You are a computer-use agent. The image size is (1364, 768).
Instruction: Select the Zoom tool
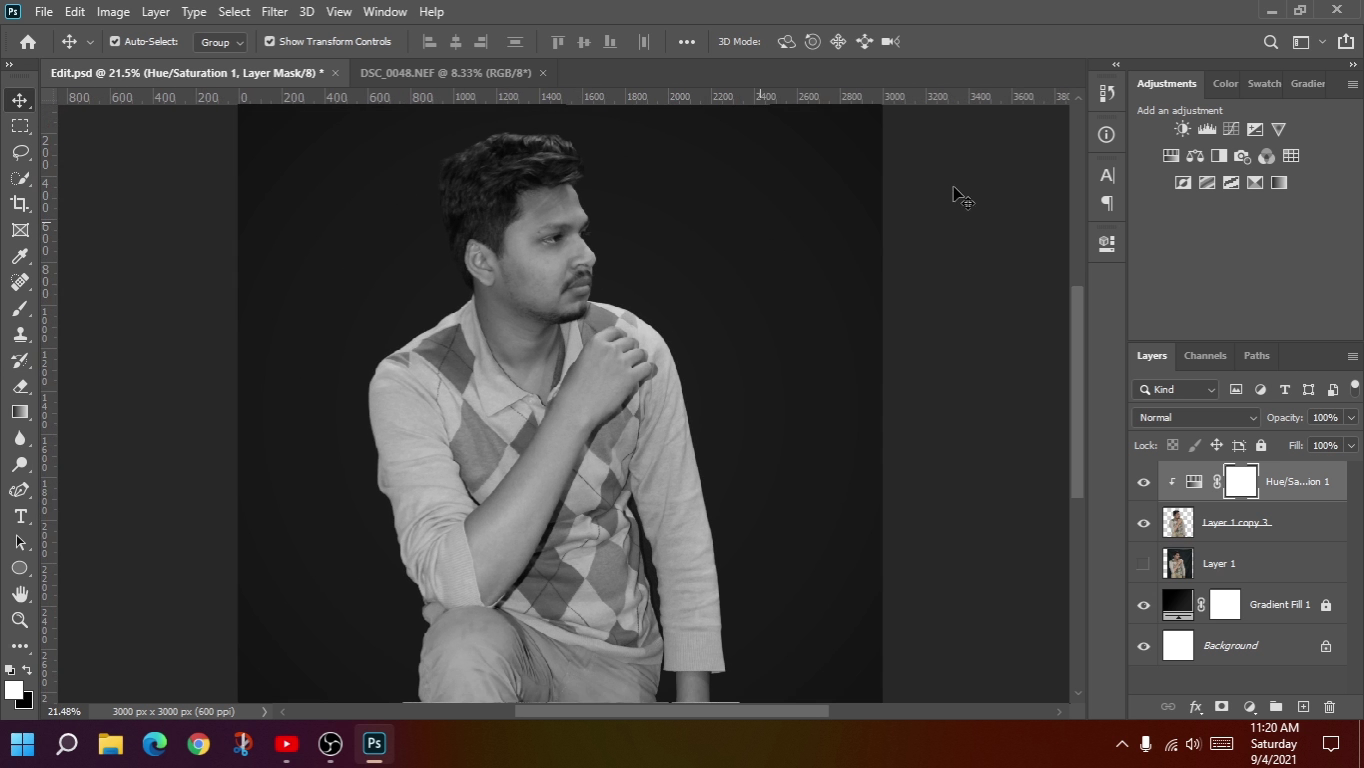tap(20, 620)
